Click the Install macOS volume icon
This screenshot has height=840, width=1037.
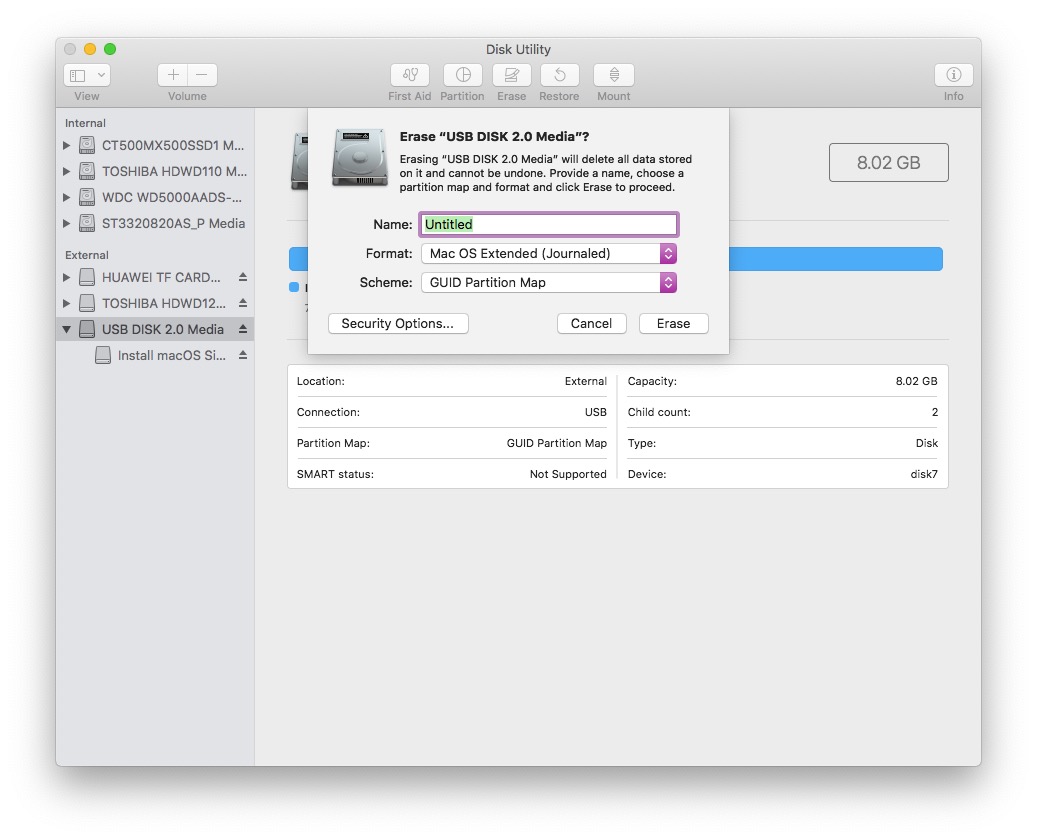point(103,355)
